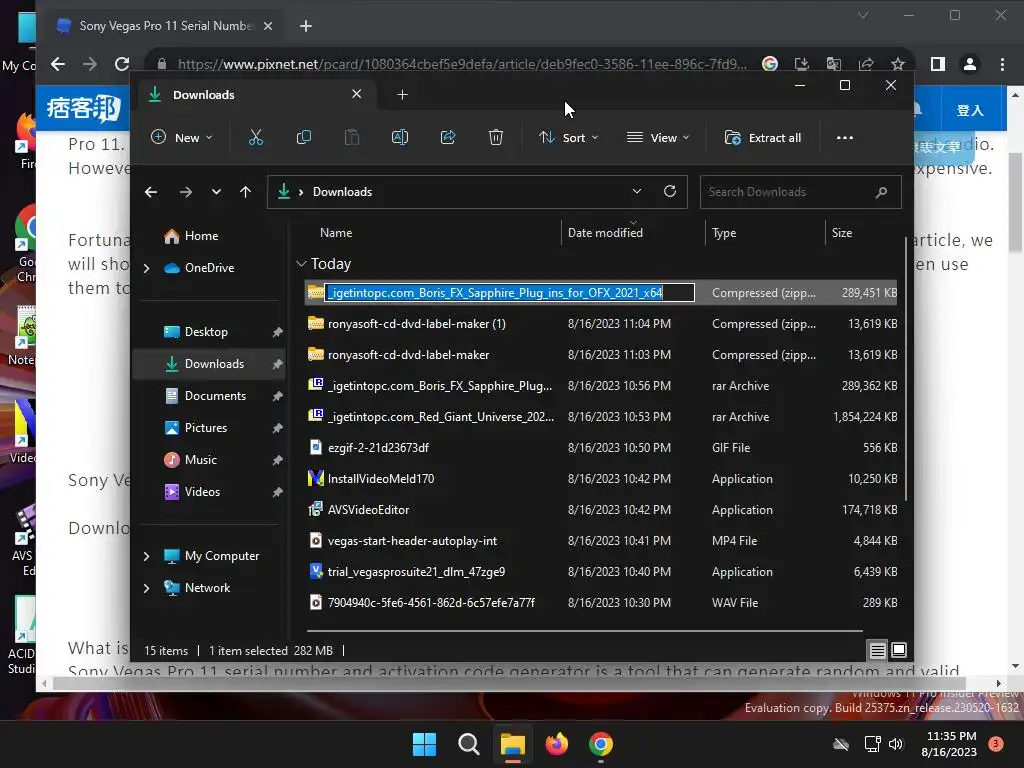Go back in the Chrome browser

(58, 64)
